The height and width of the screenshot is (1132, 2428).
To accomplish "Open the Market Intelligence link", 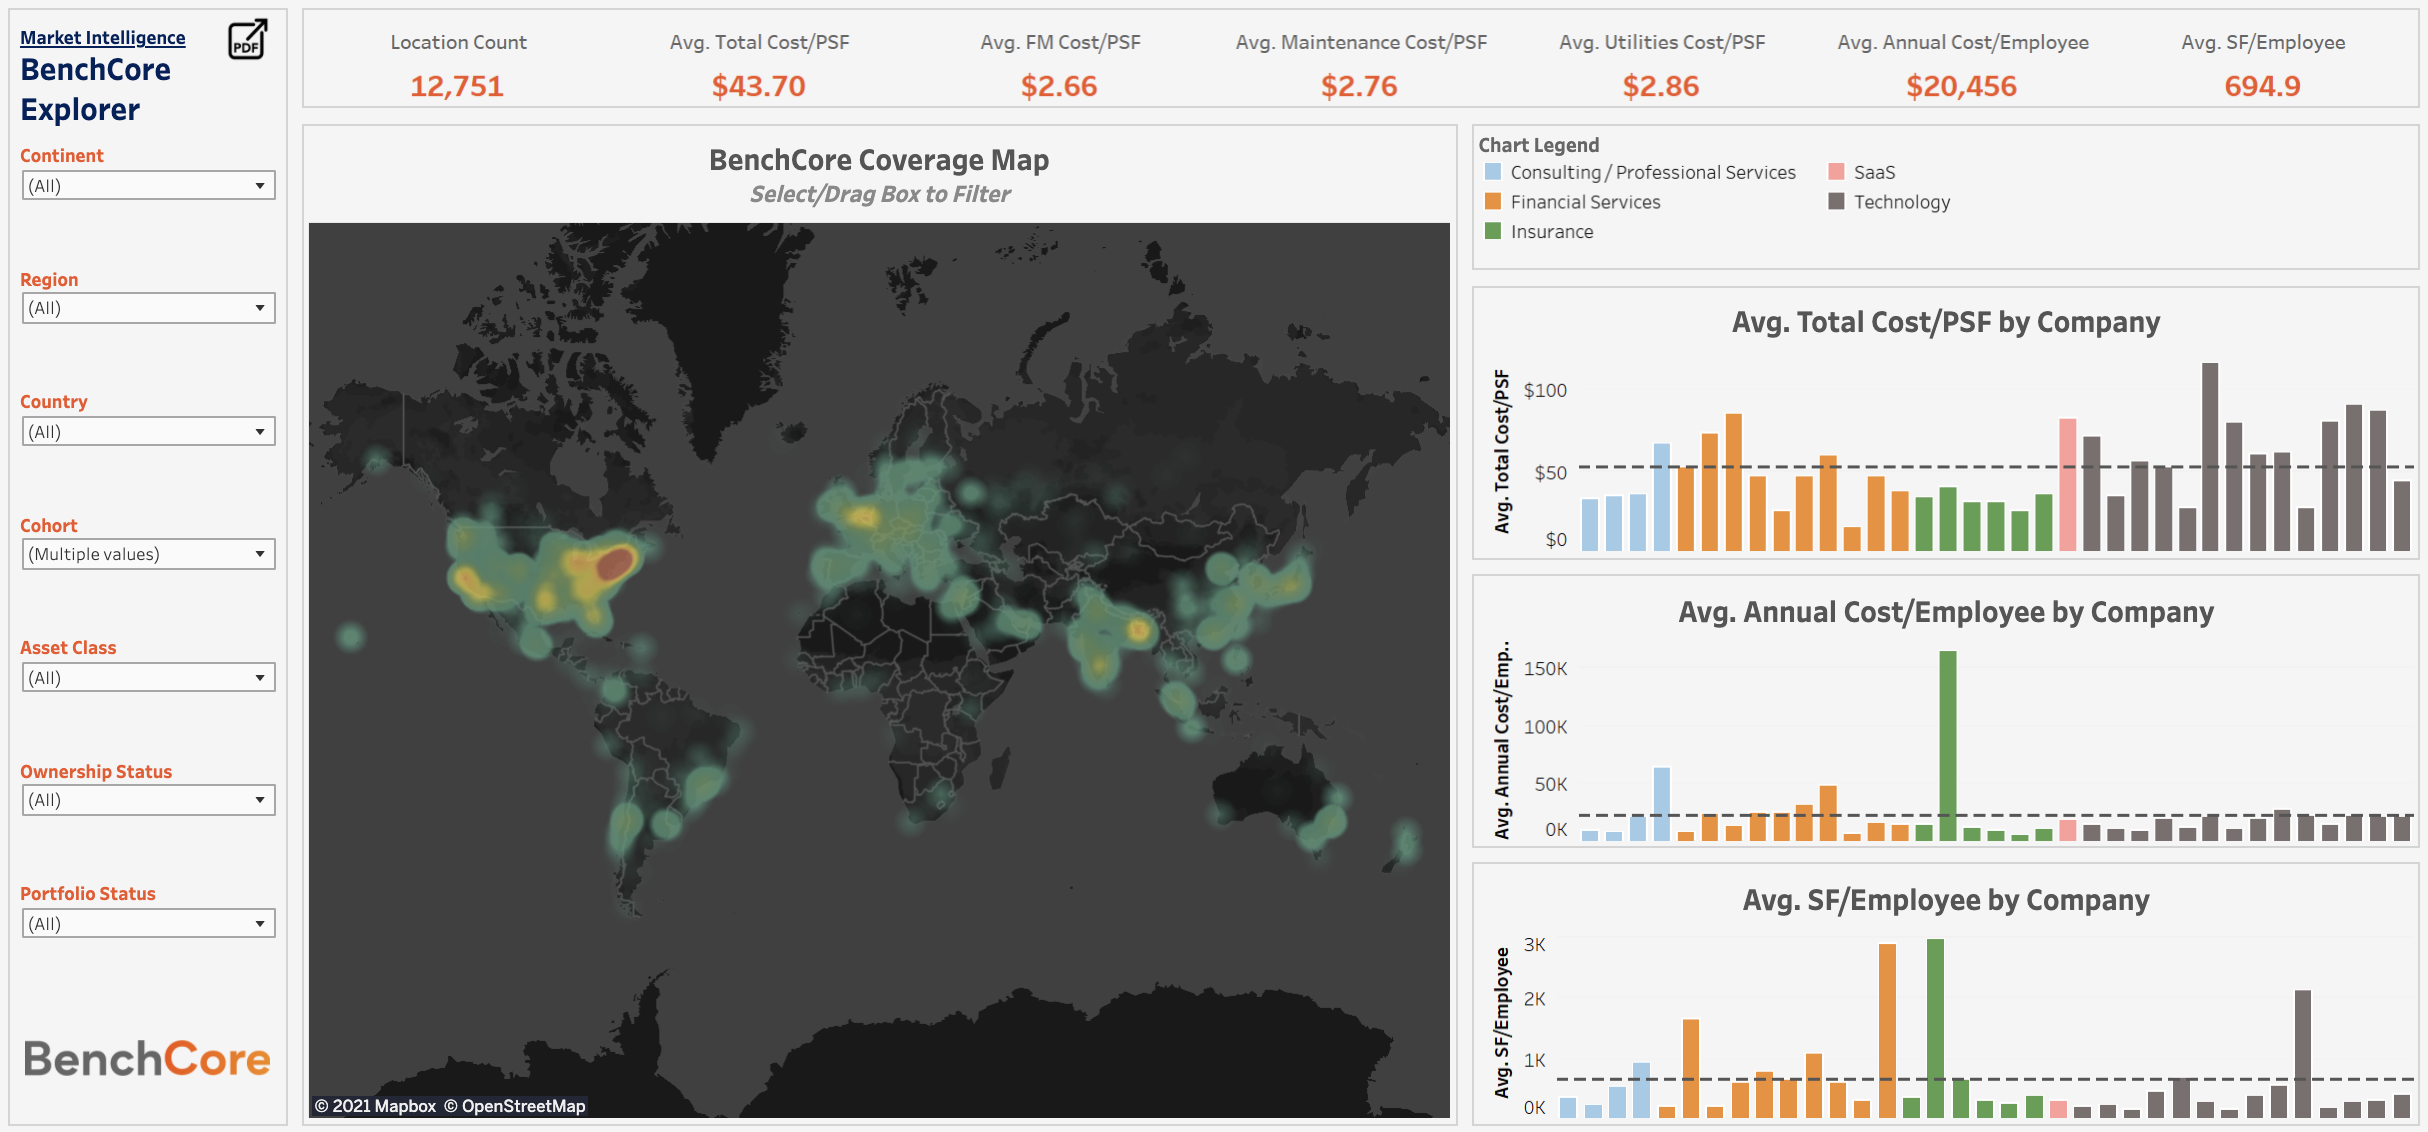I will click(x=102, y=38).
